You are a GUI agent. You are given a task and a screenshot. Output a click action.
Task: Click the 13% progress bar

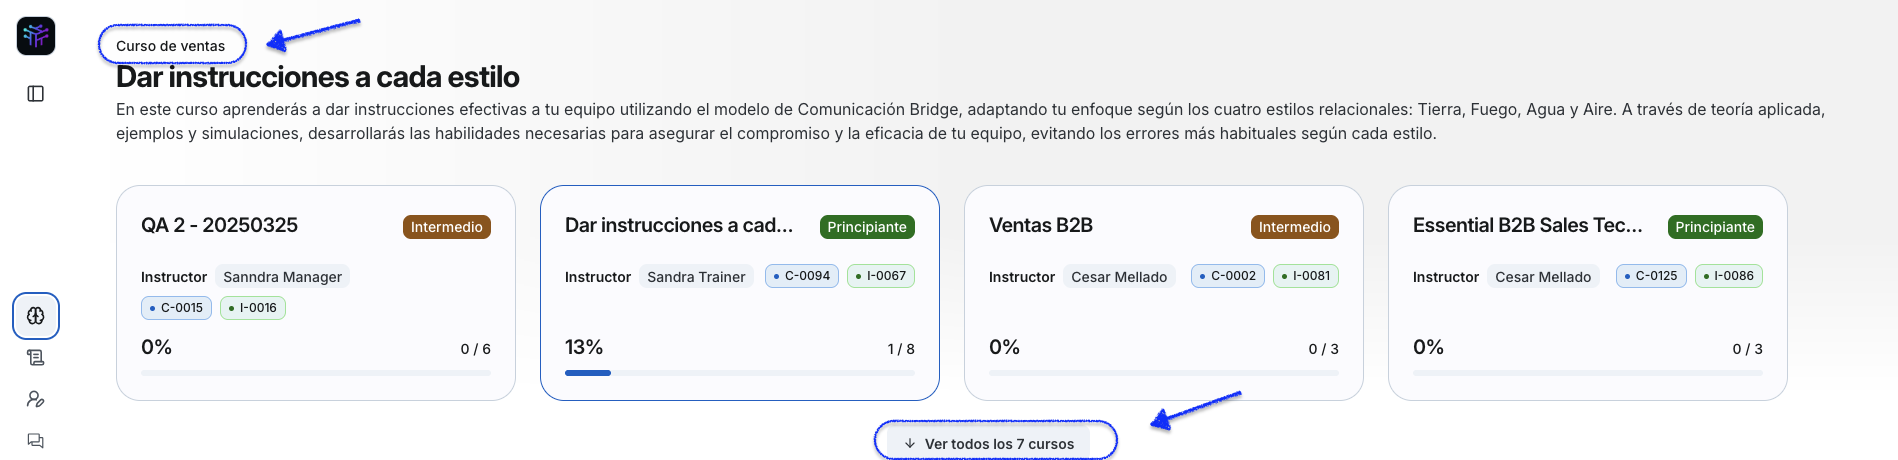tap(739, 373)
